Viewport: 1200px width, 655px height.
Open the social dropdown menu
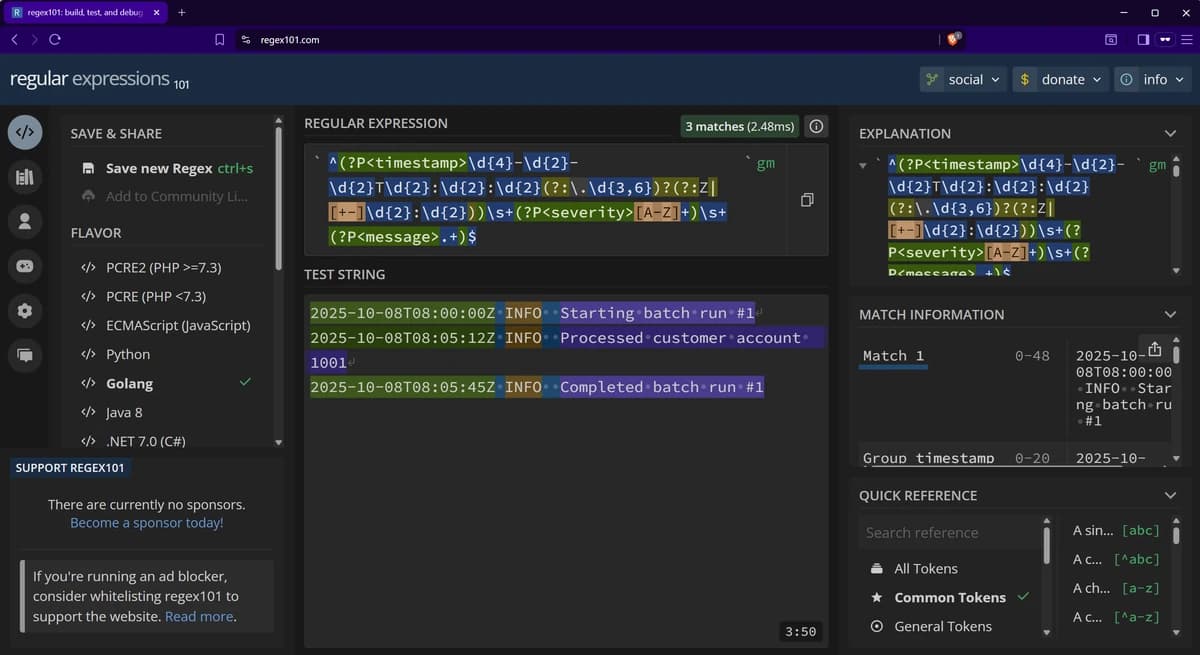pyautogui.click(x=963, y=79)
